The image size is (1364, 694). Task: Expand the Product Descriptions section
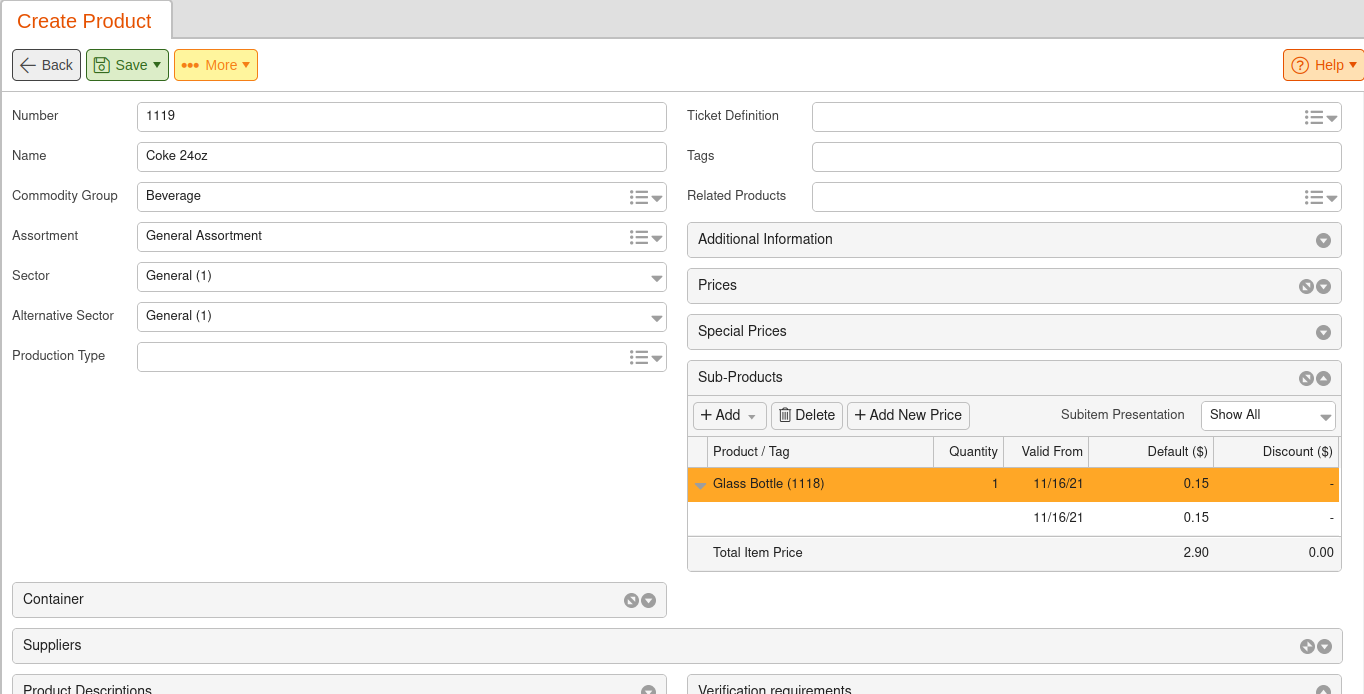click(x=648, y=690)
